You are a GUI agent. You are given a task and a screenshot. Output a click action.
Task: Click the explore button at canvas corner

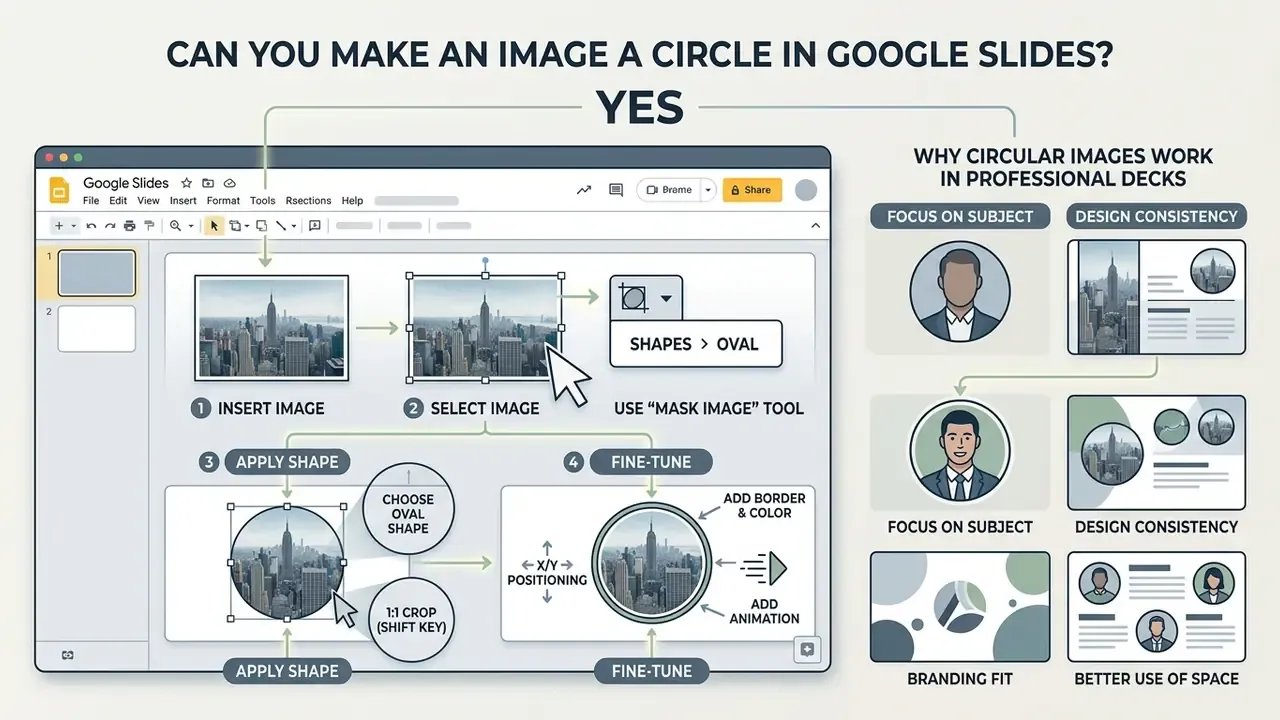pos(807,649)
